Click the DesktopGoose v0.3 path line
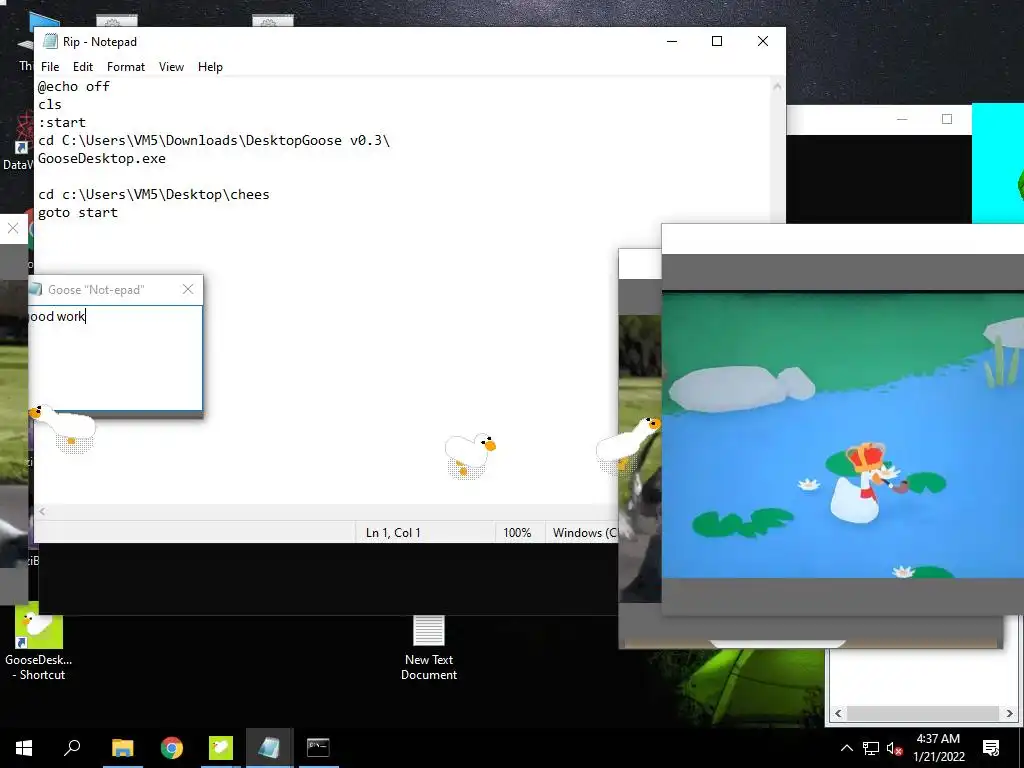Viewport: 1024px width, 768px height. click(x=214, y=140)
